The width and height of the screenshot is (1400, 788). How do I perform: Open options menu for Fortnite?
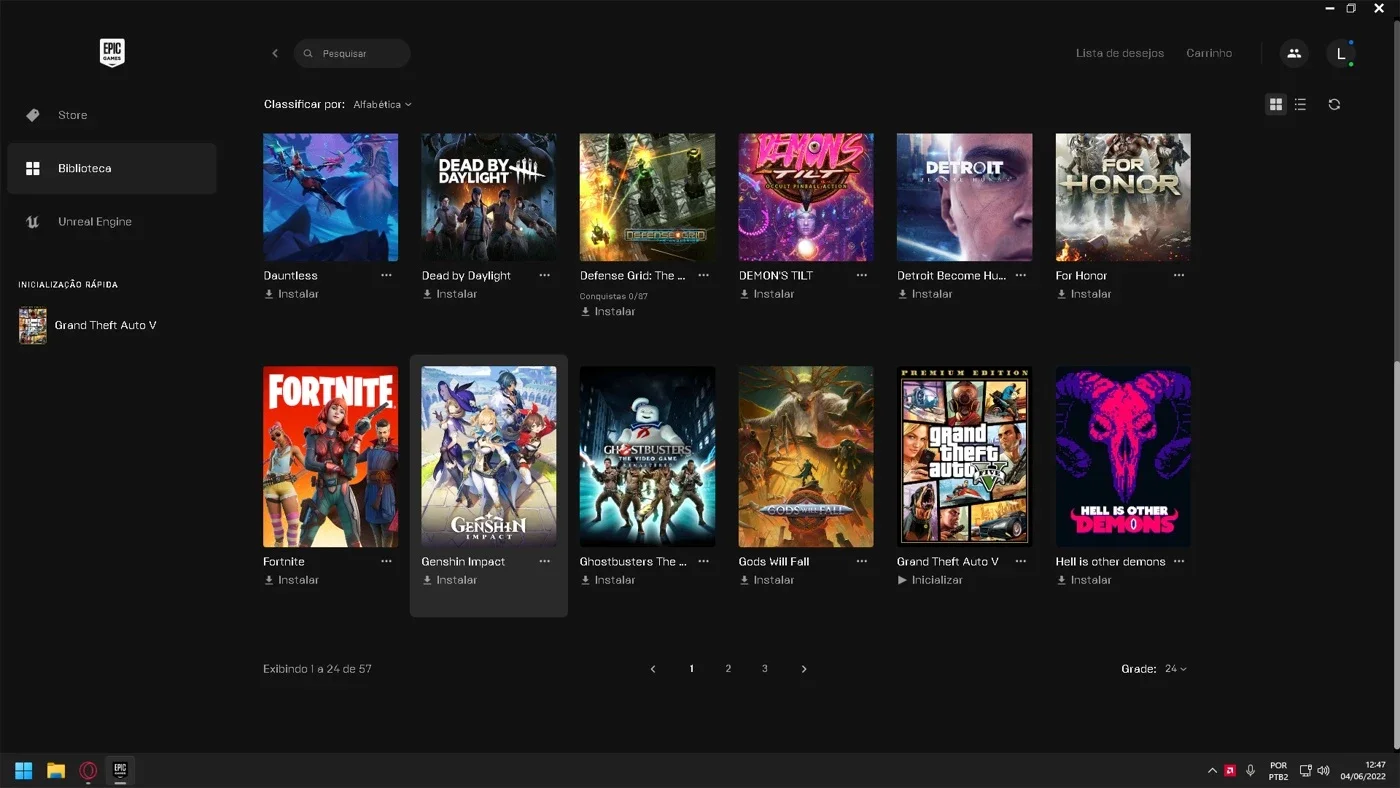click(386, 561)
